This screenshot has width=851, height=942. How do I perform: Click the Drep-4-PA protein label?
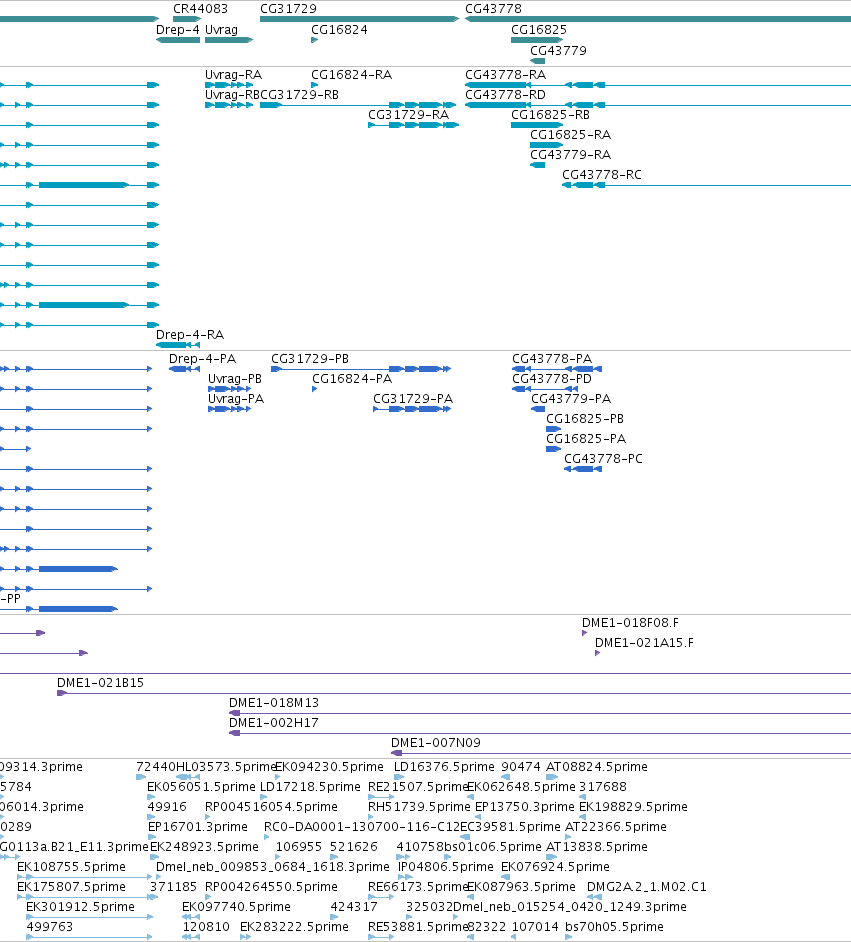click(202, 359)
